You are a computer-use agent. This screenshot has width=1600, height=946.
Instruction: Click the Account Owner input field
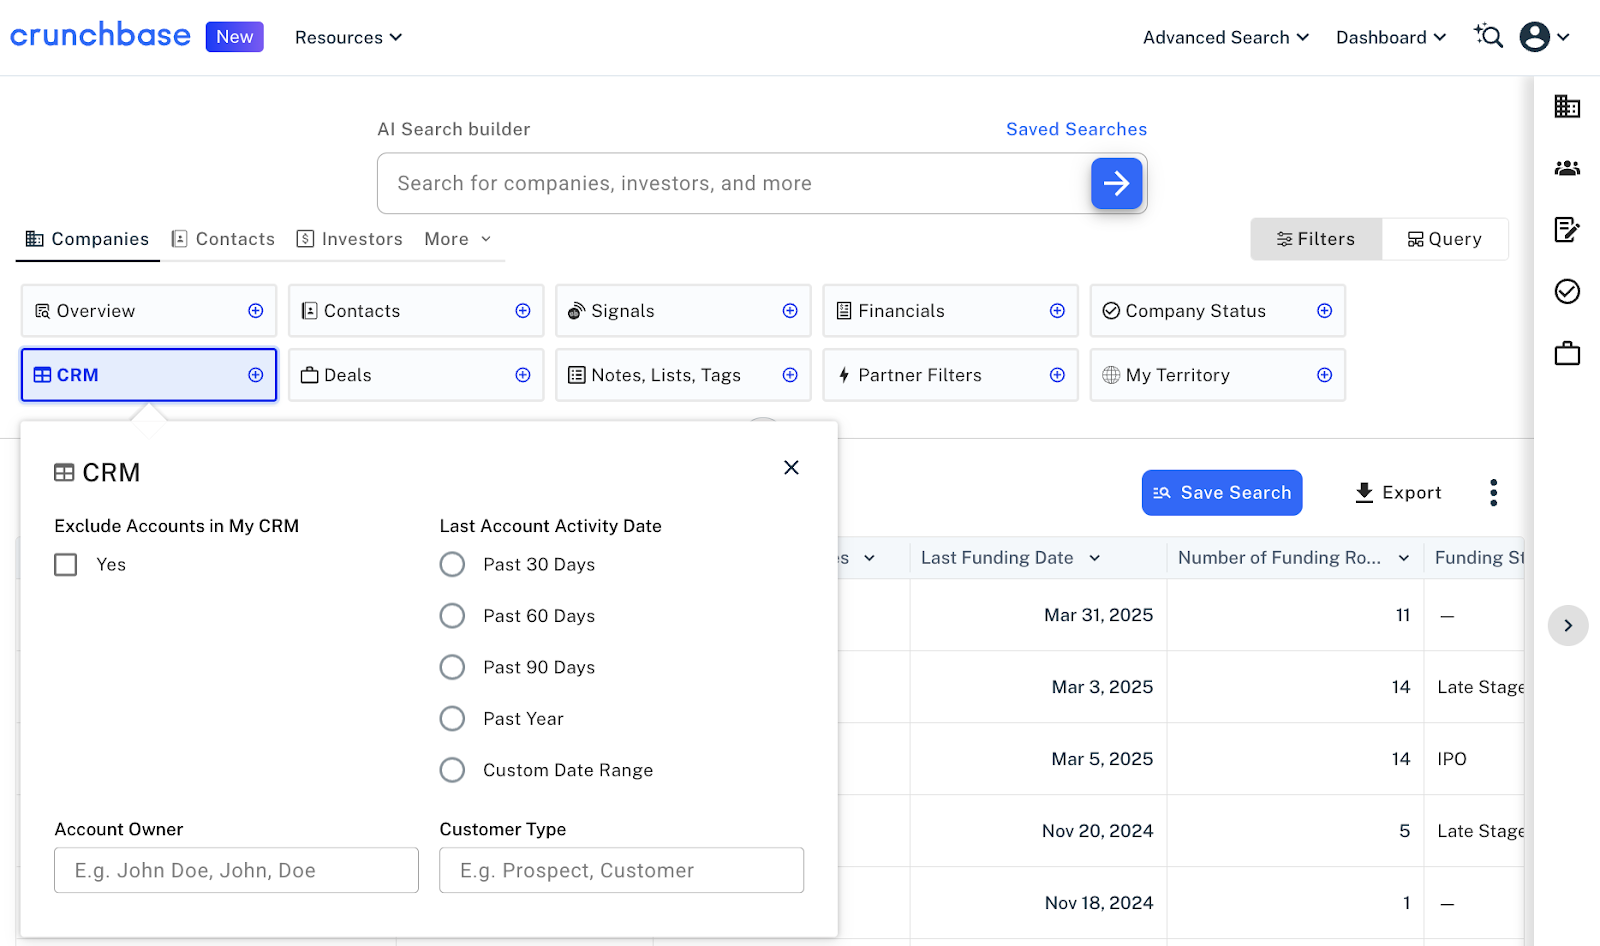click(236, 870)
